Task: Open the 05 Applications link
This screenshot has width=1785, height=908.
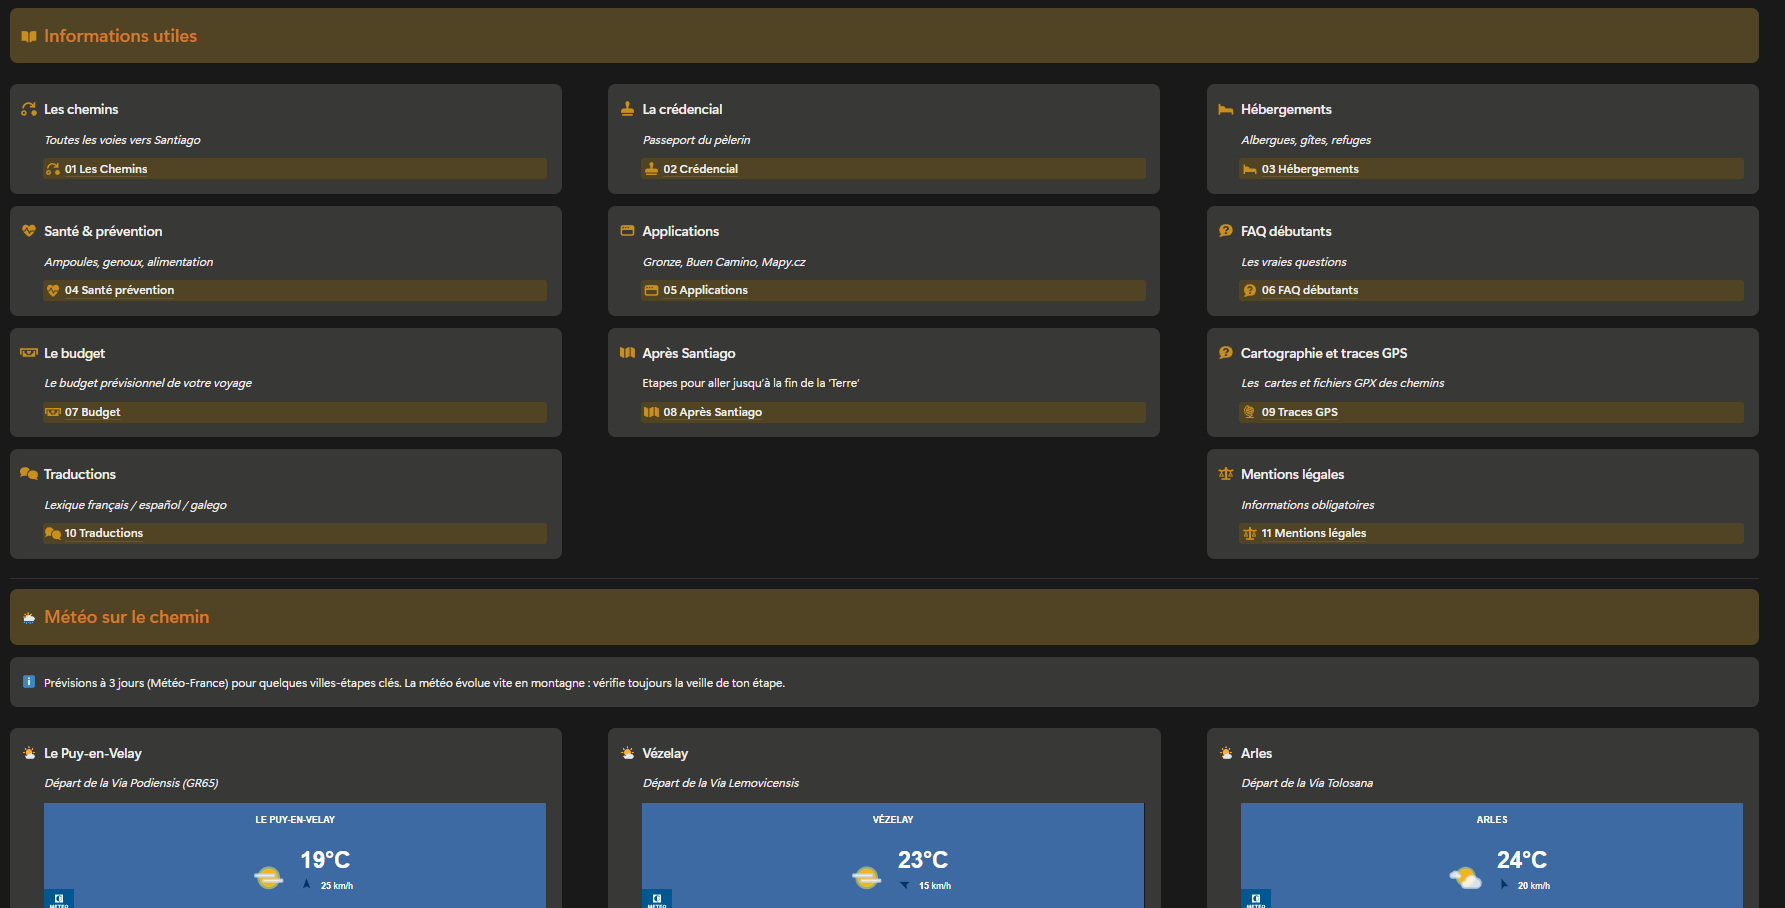Action: [x=705, y=290]
